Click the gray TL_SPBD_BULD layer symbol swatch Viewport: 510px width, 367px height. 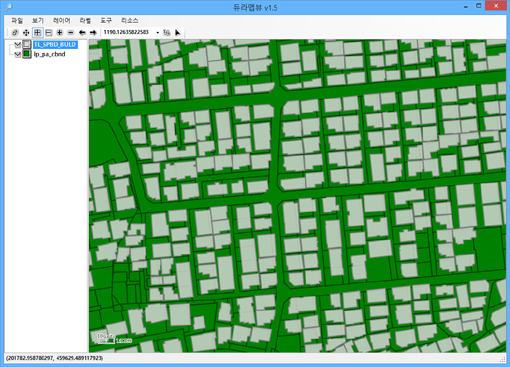[27, 44]
